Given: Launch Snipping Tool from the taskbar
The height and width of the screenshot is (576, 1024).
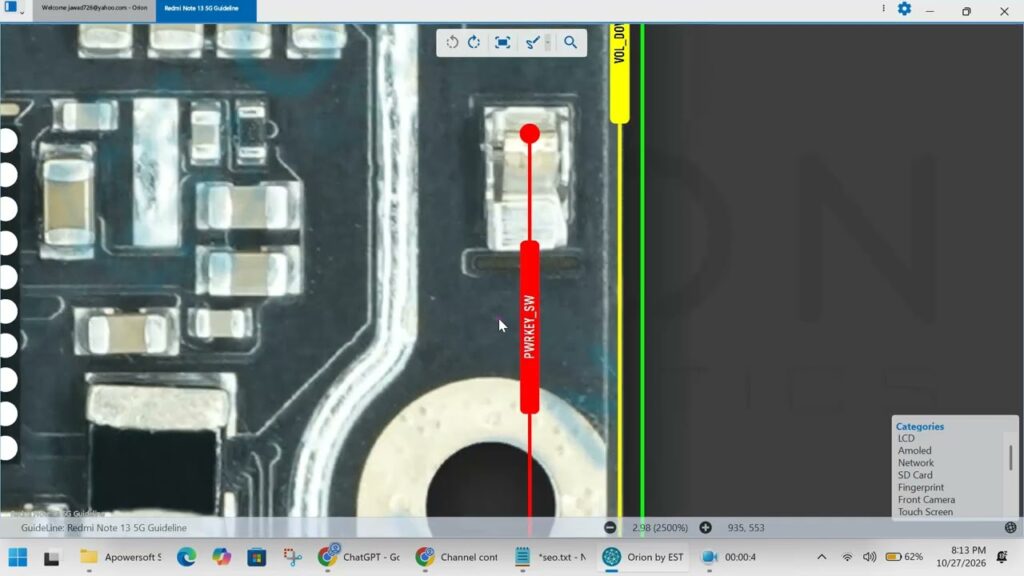Looking at the screenshot, I should coord(292,557).
